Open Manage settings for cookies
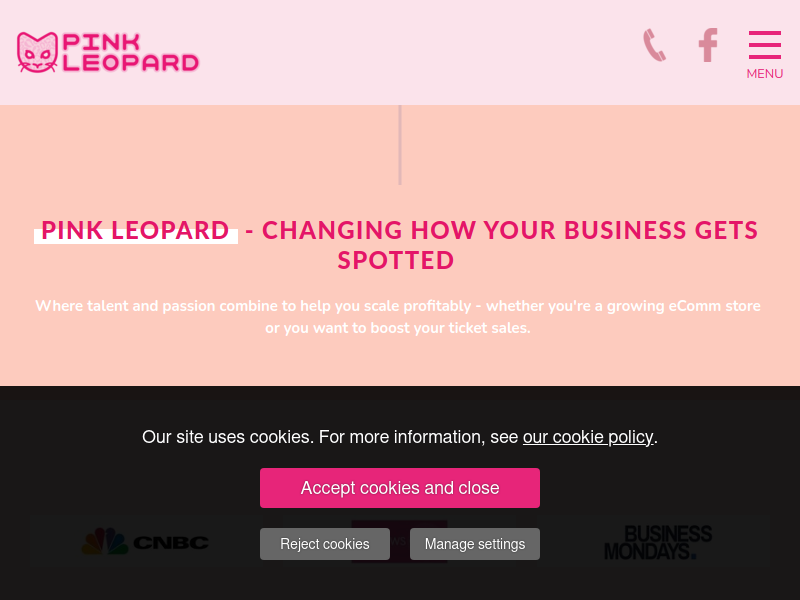This screenshot has height=600, width=800. point(475,544)
